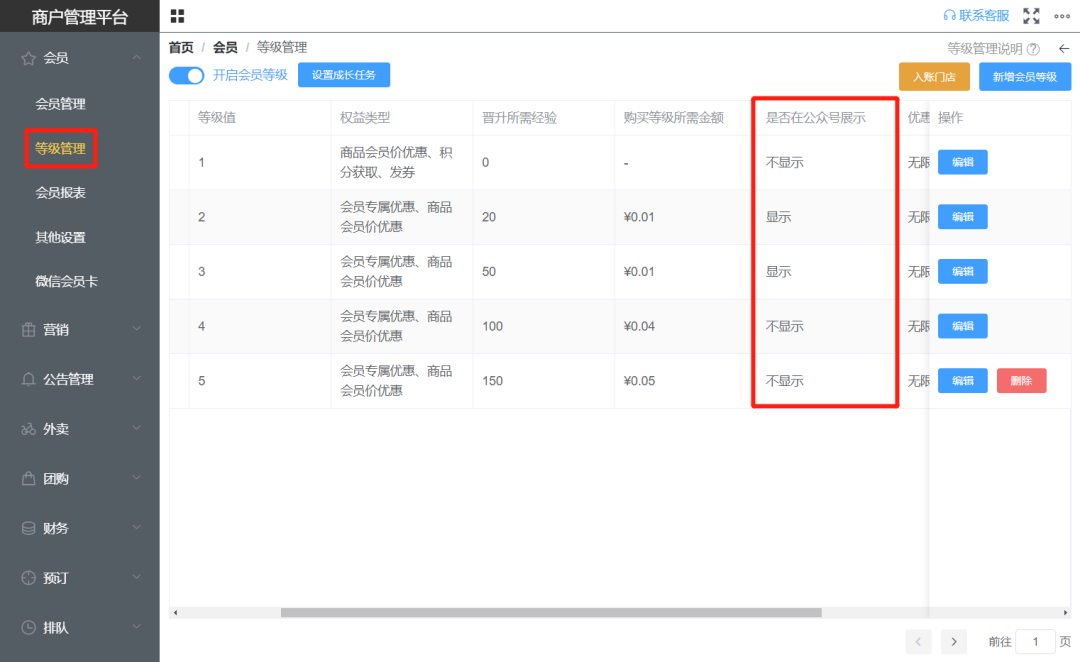Click 编辑 for level 4 row

[x=963, y=326]
